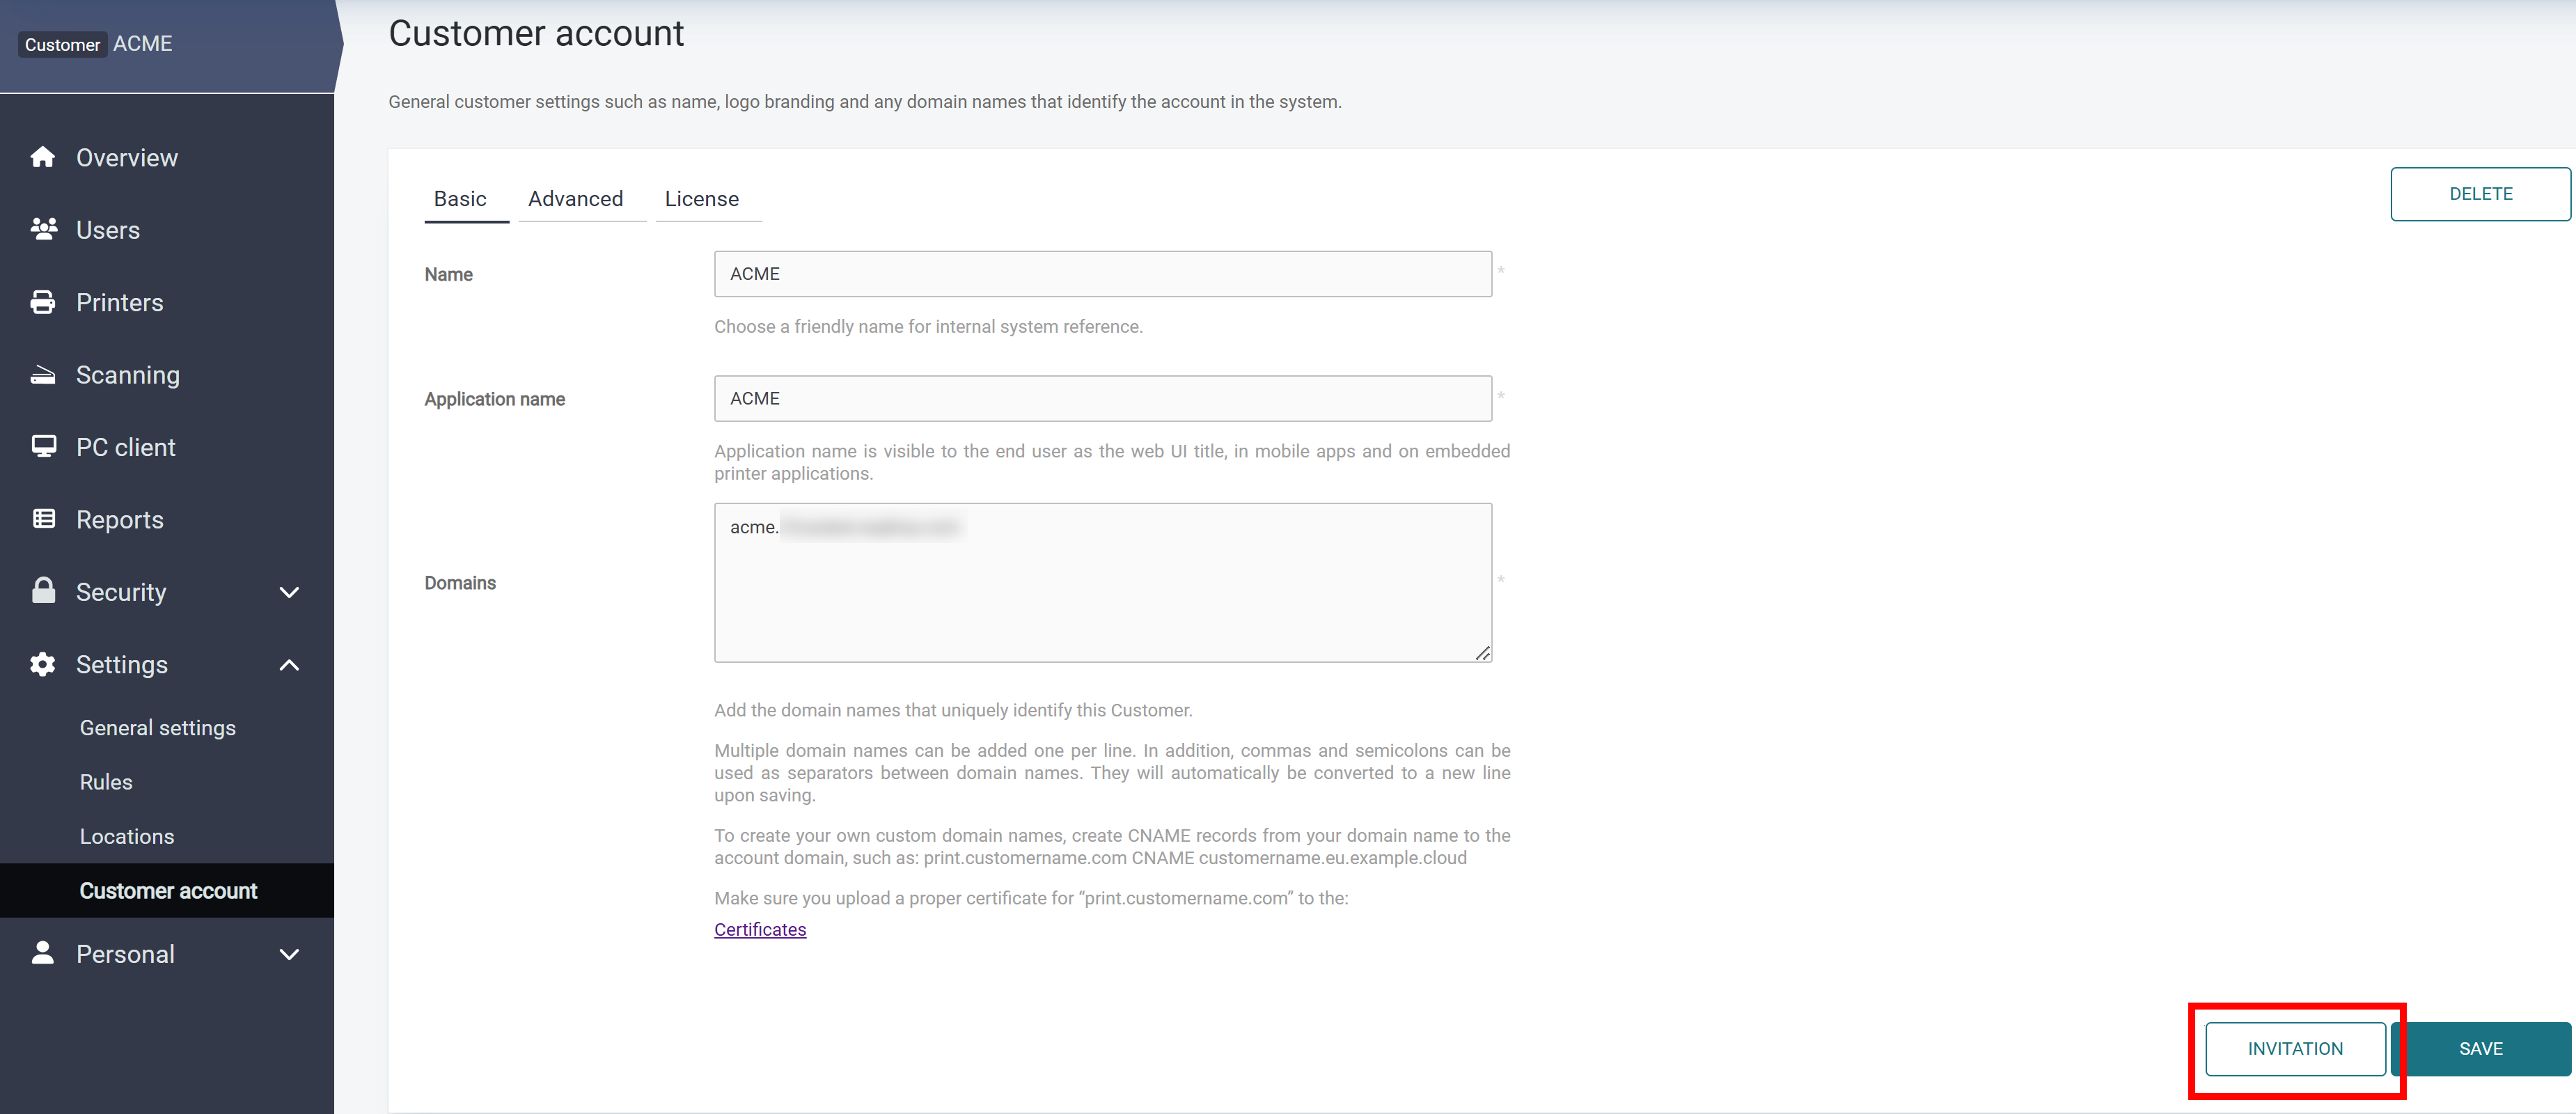Click the Overview home icon
Viewport: 2576px width, 1114px height.
click(x=42, y=157)
